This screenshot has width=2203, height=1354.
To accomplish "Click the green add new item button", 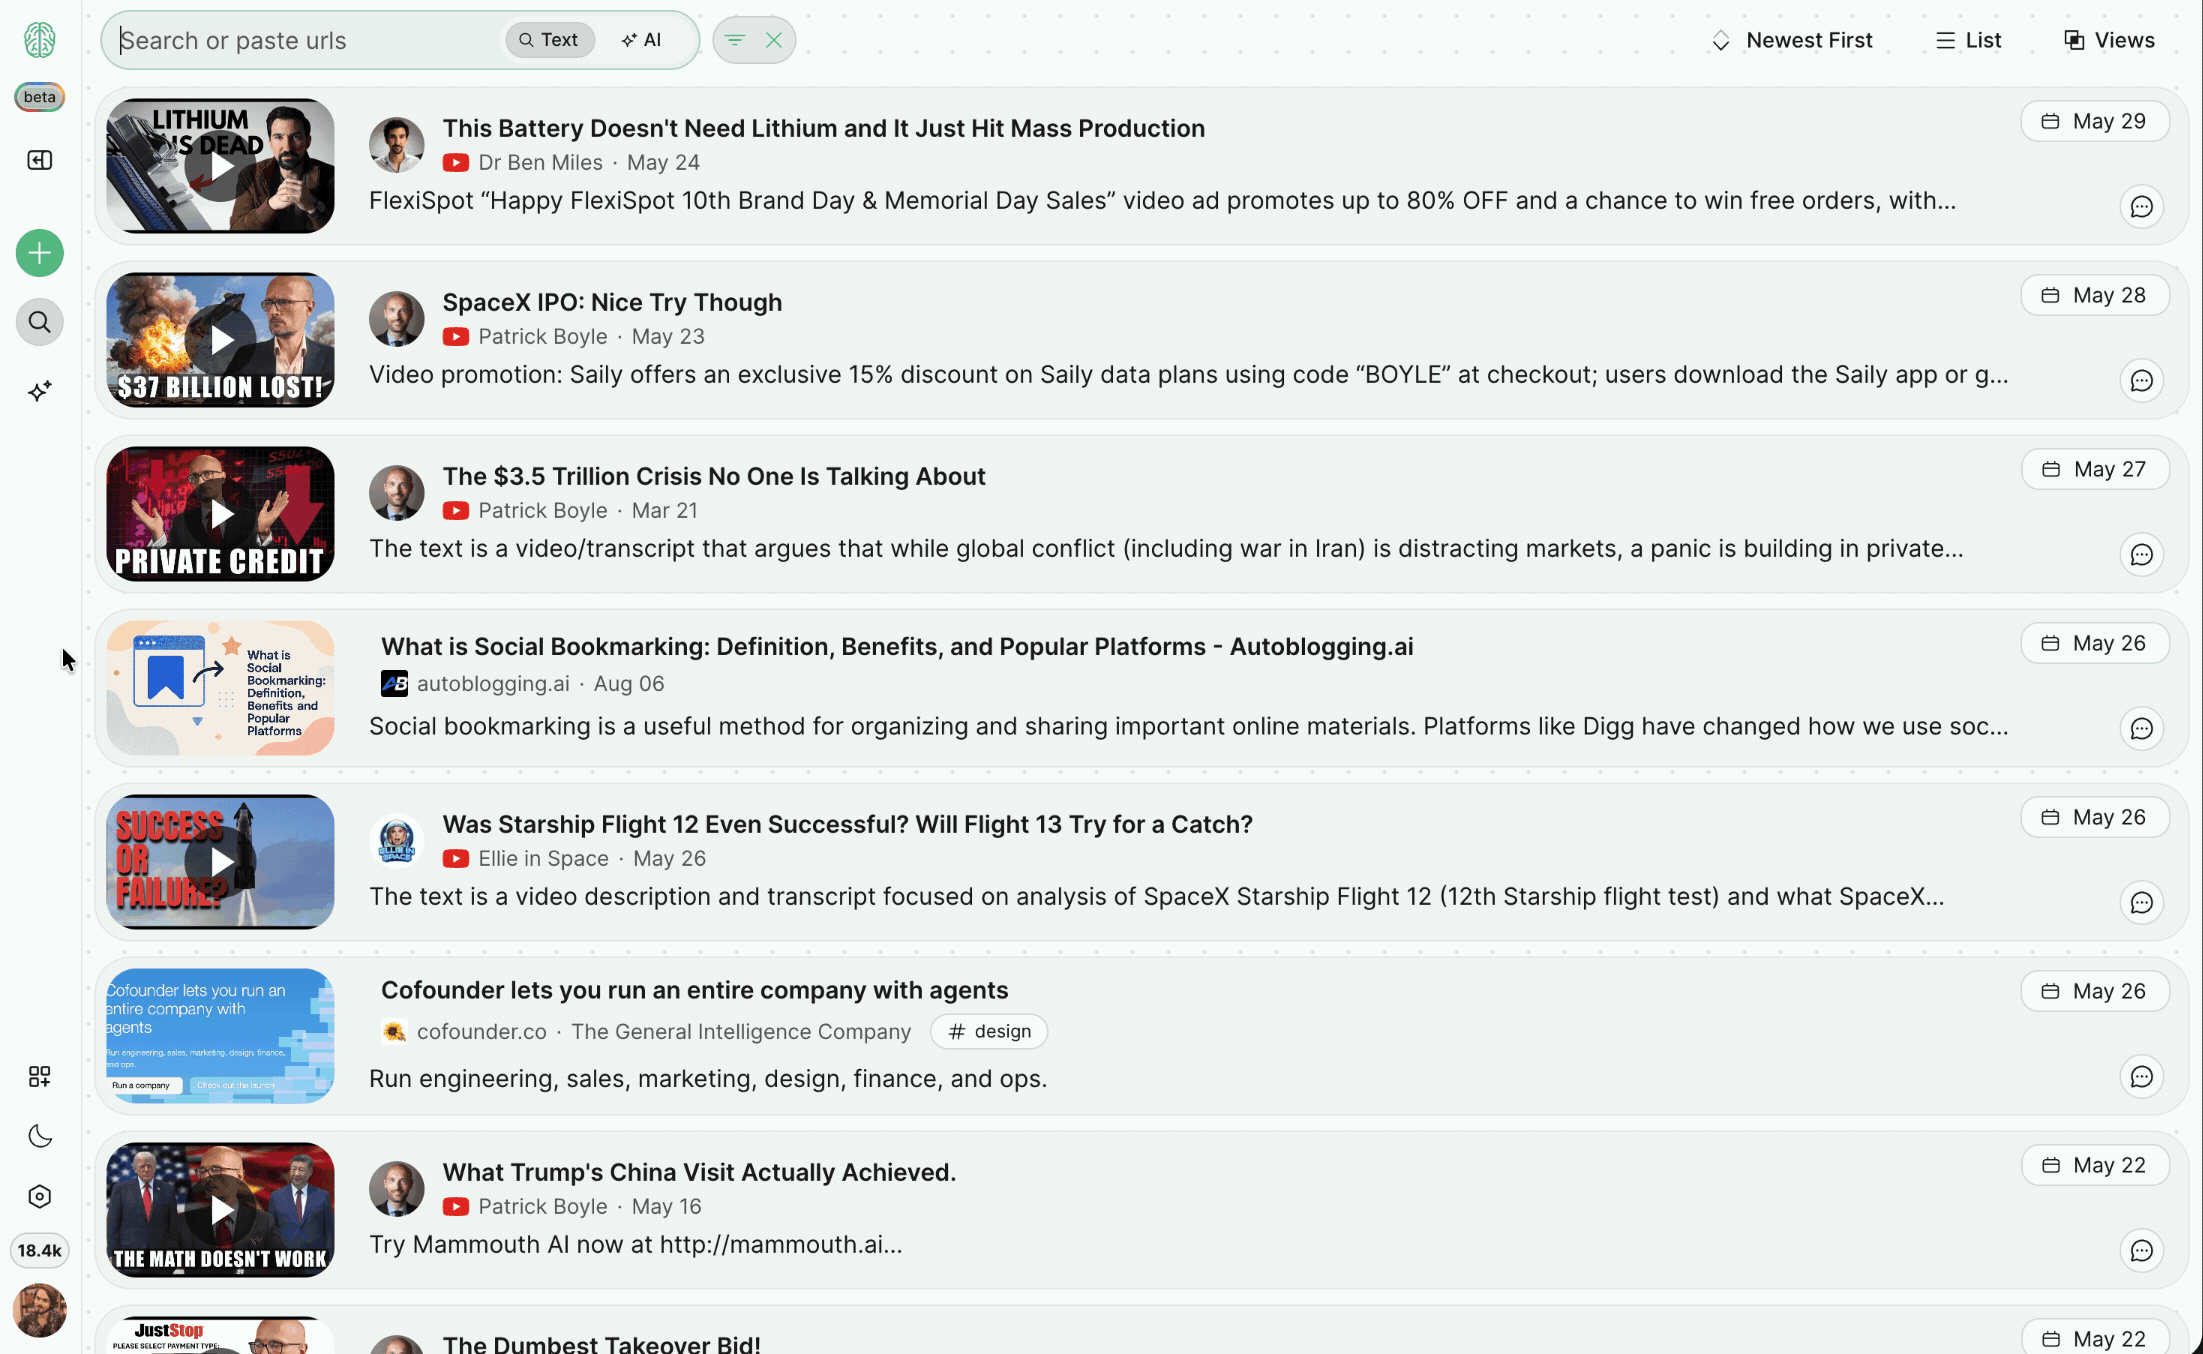I will [x=40, y=253].
